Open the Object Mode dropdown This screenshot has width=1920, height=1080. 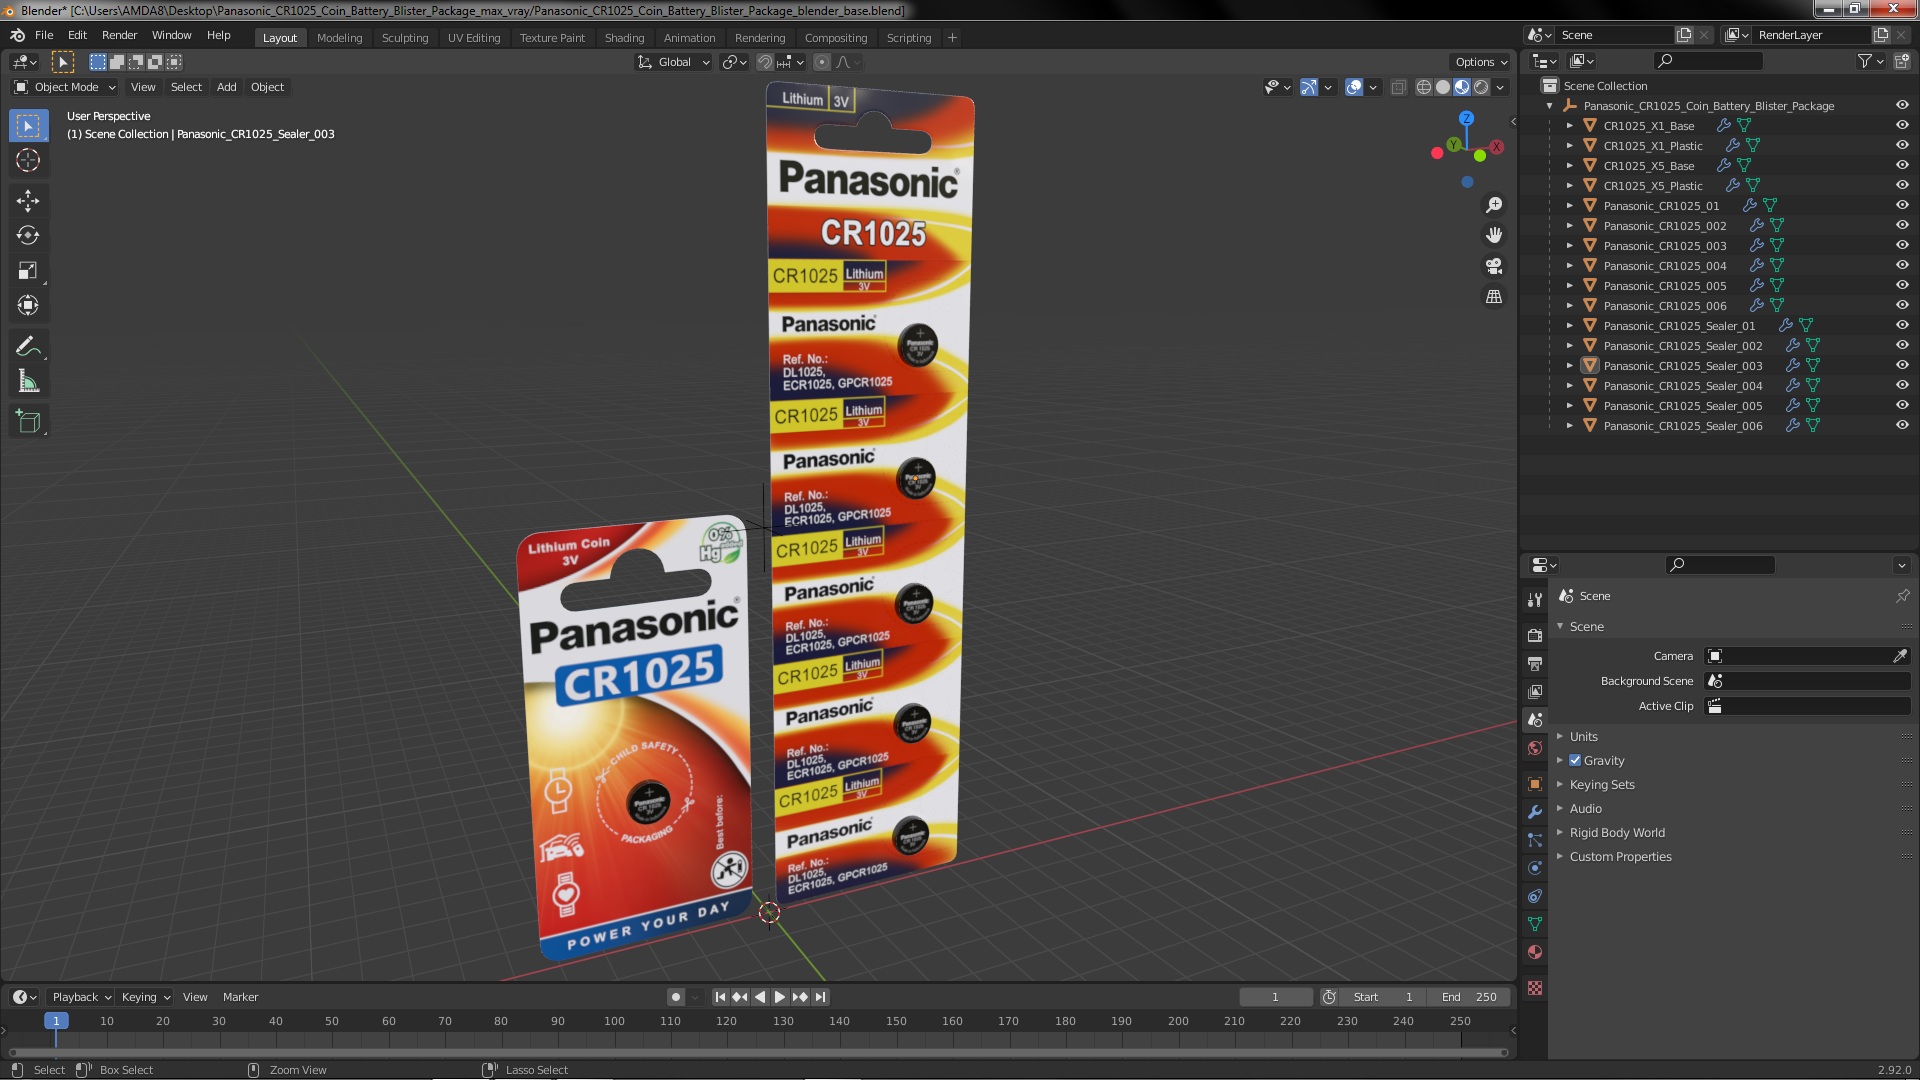coord(65,88)
